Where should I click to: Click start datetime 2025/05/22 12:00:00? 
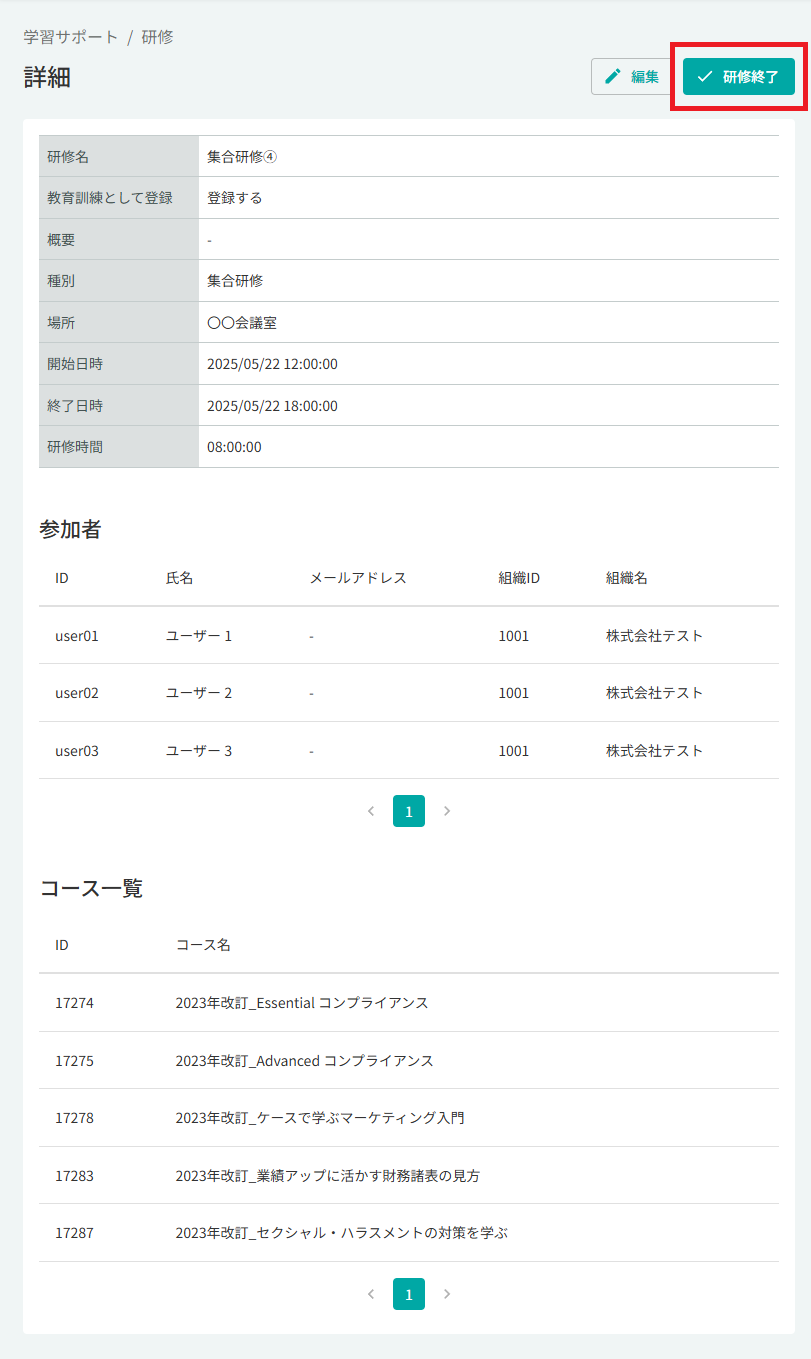pyautogui.click(x=272, y=364)
